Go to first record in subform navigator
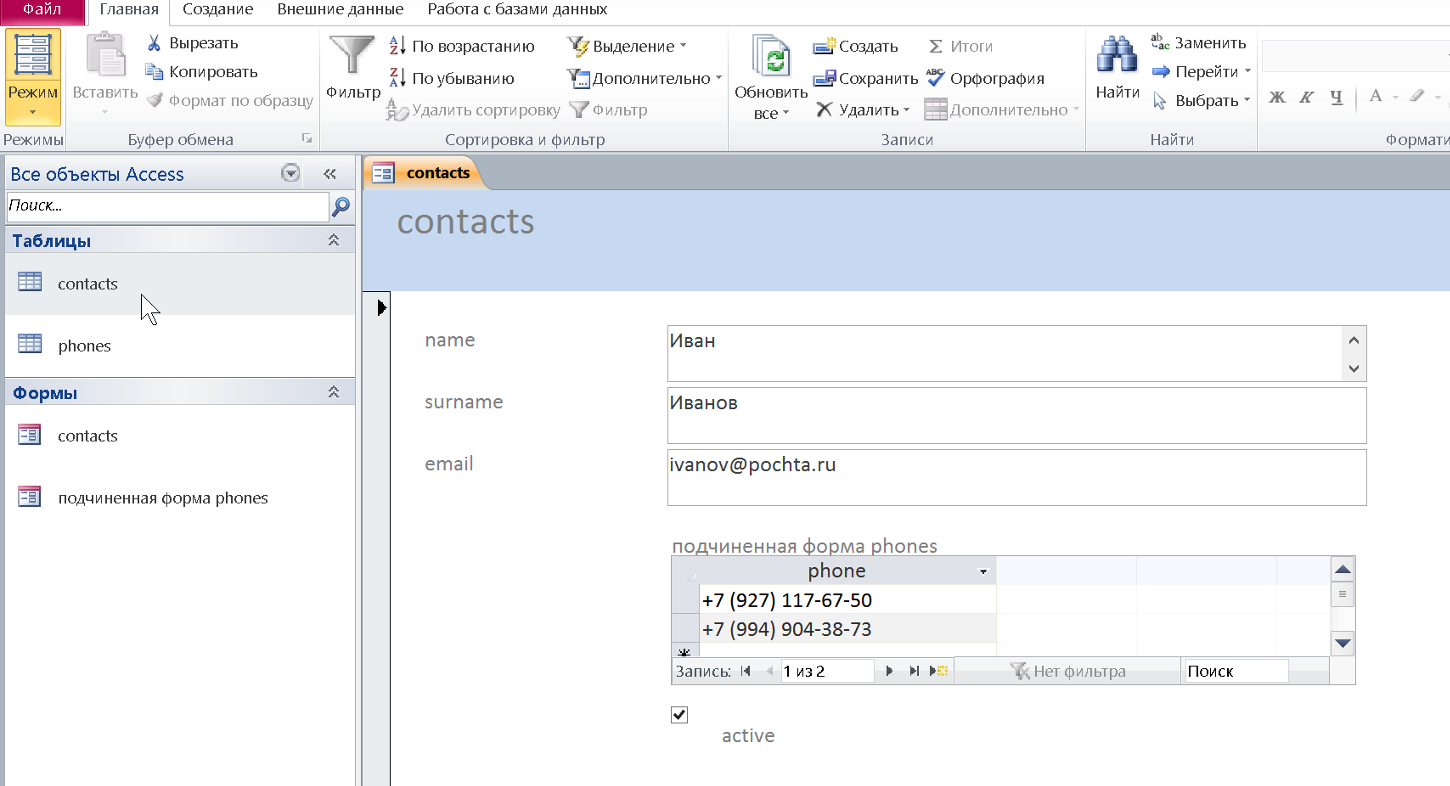The height and width of the screenshot is (786, 1450). 746,671
